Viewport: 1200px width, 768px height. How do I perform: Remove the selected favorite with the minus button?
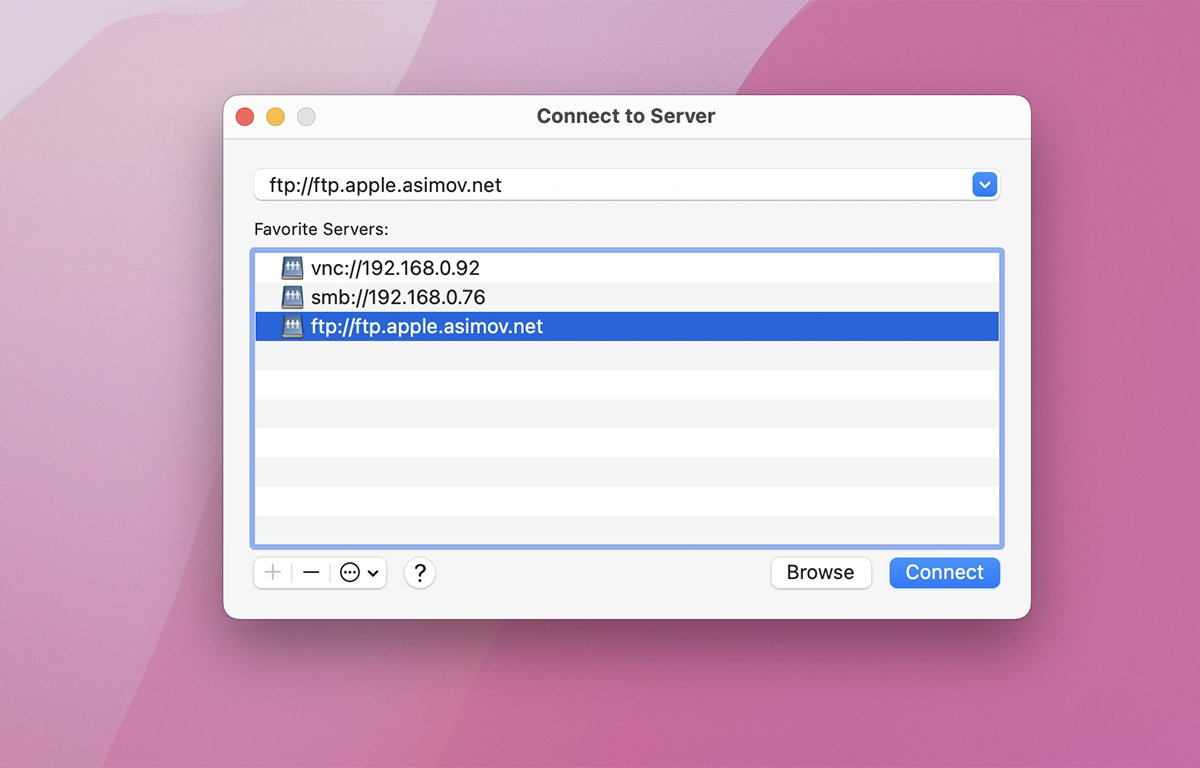[x=311, y=573]
